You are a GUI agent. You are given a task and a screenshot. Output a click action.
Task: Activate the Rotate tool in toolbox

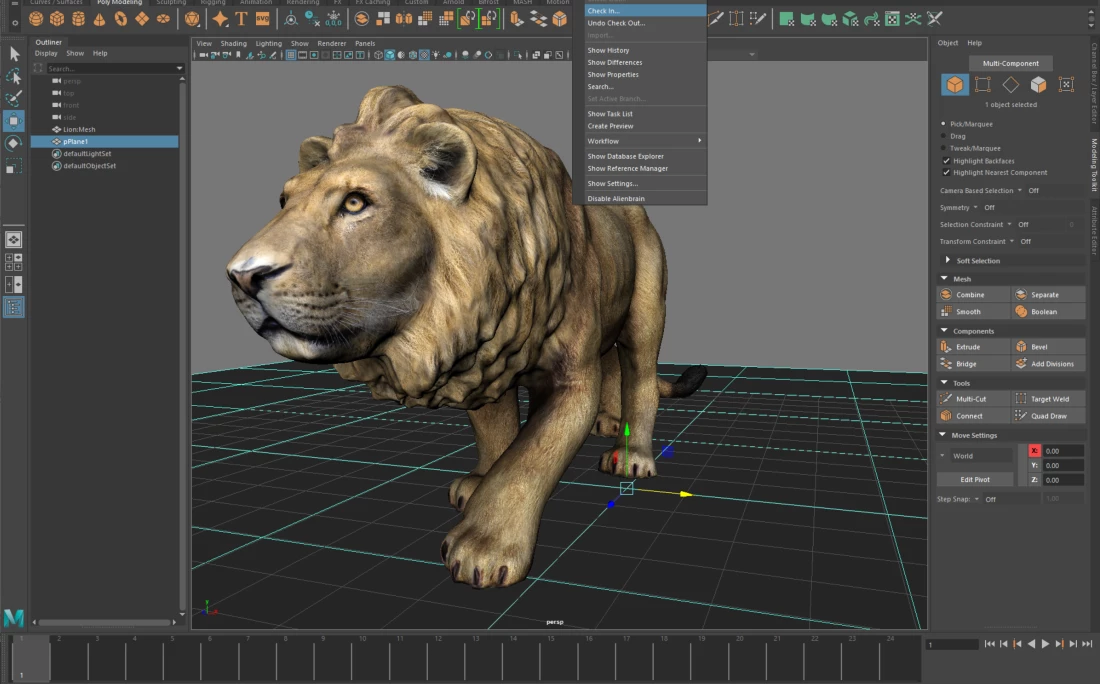click(14, 144)
